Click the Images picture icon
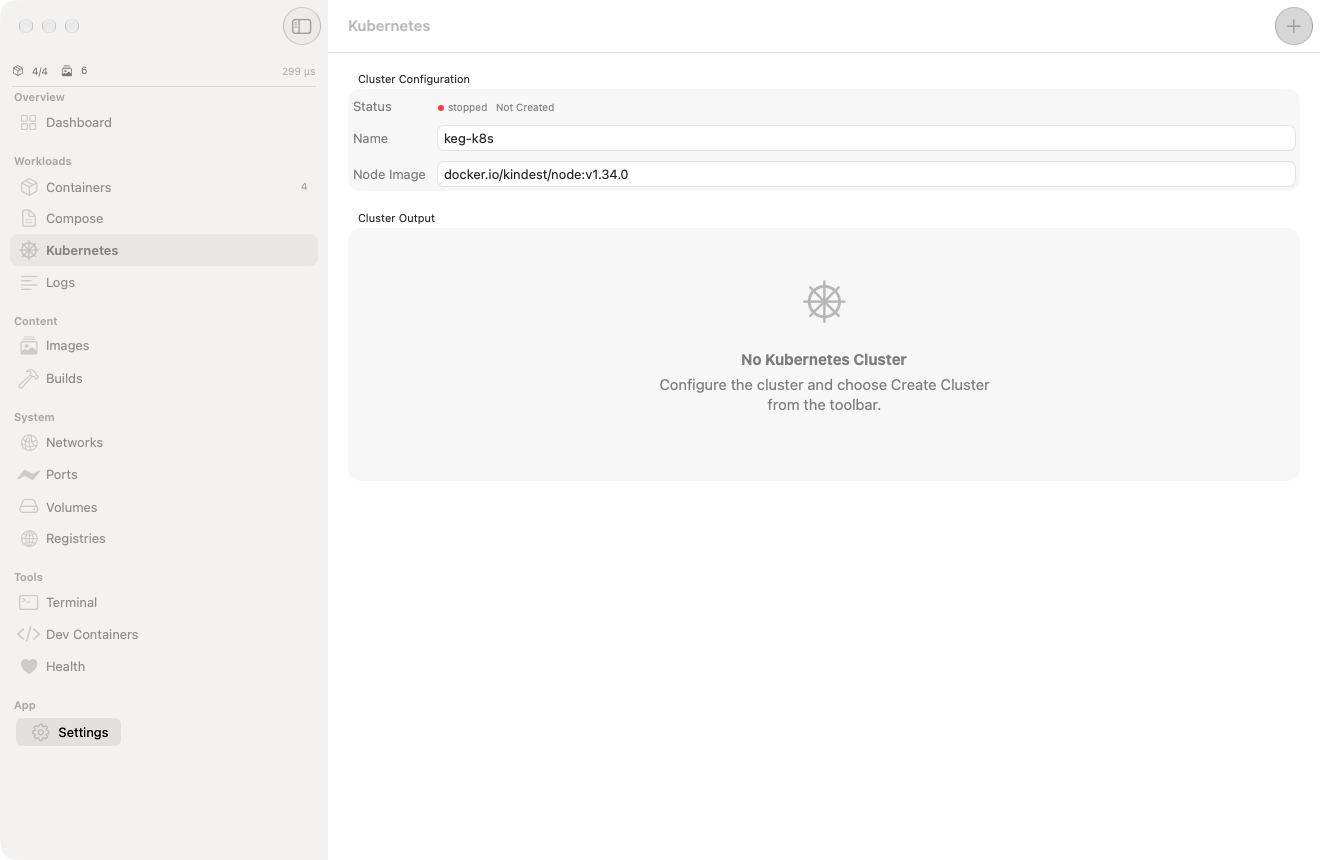1320x860 pixels. coord(29,345)
